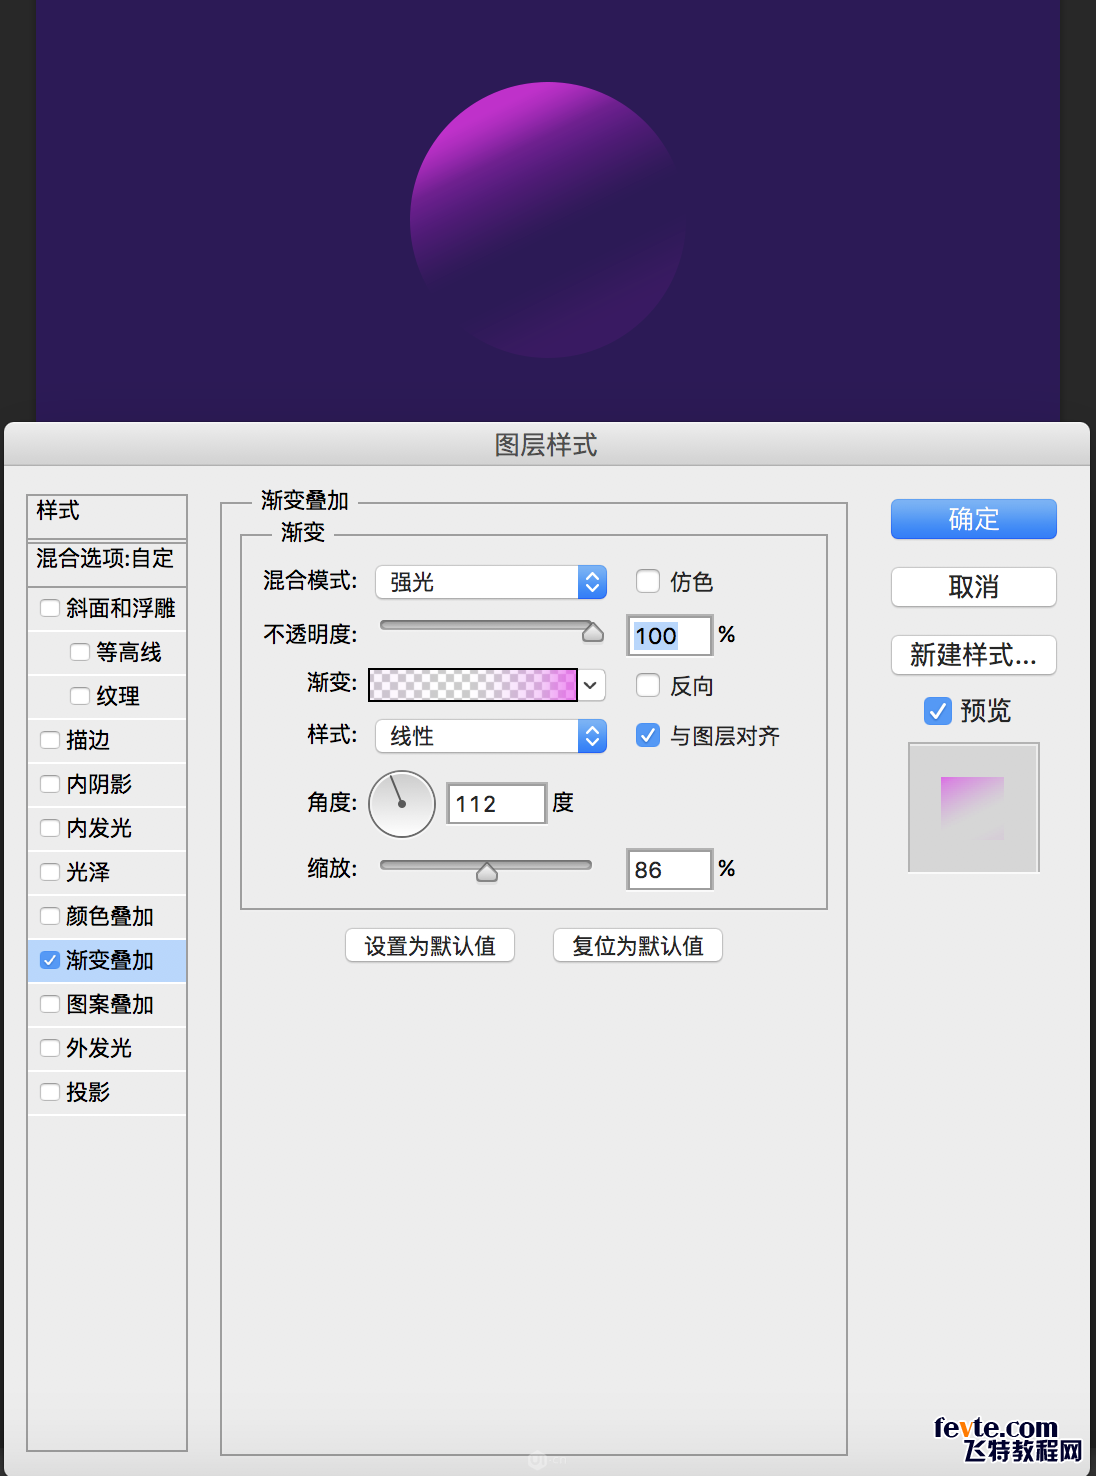
Task: Click the 不透明度 opacity slider handle
Action: (593, 631)
